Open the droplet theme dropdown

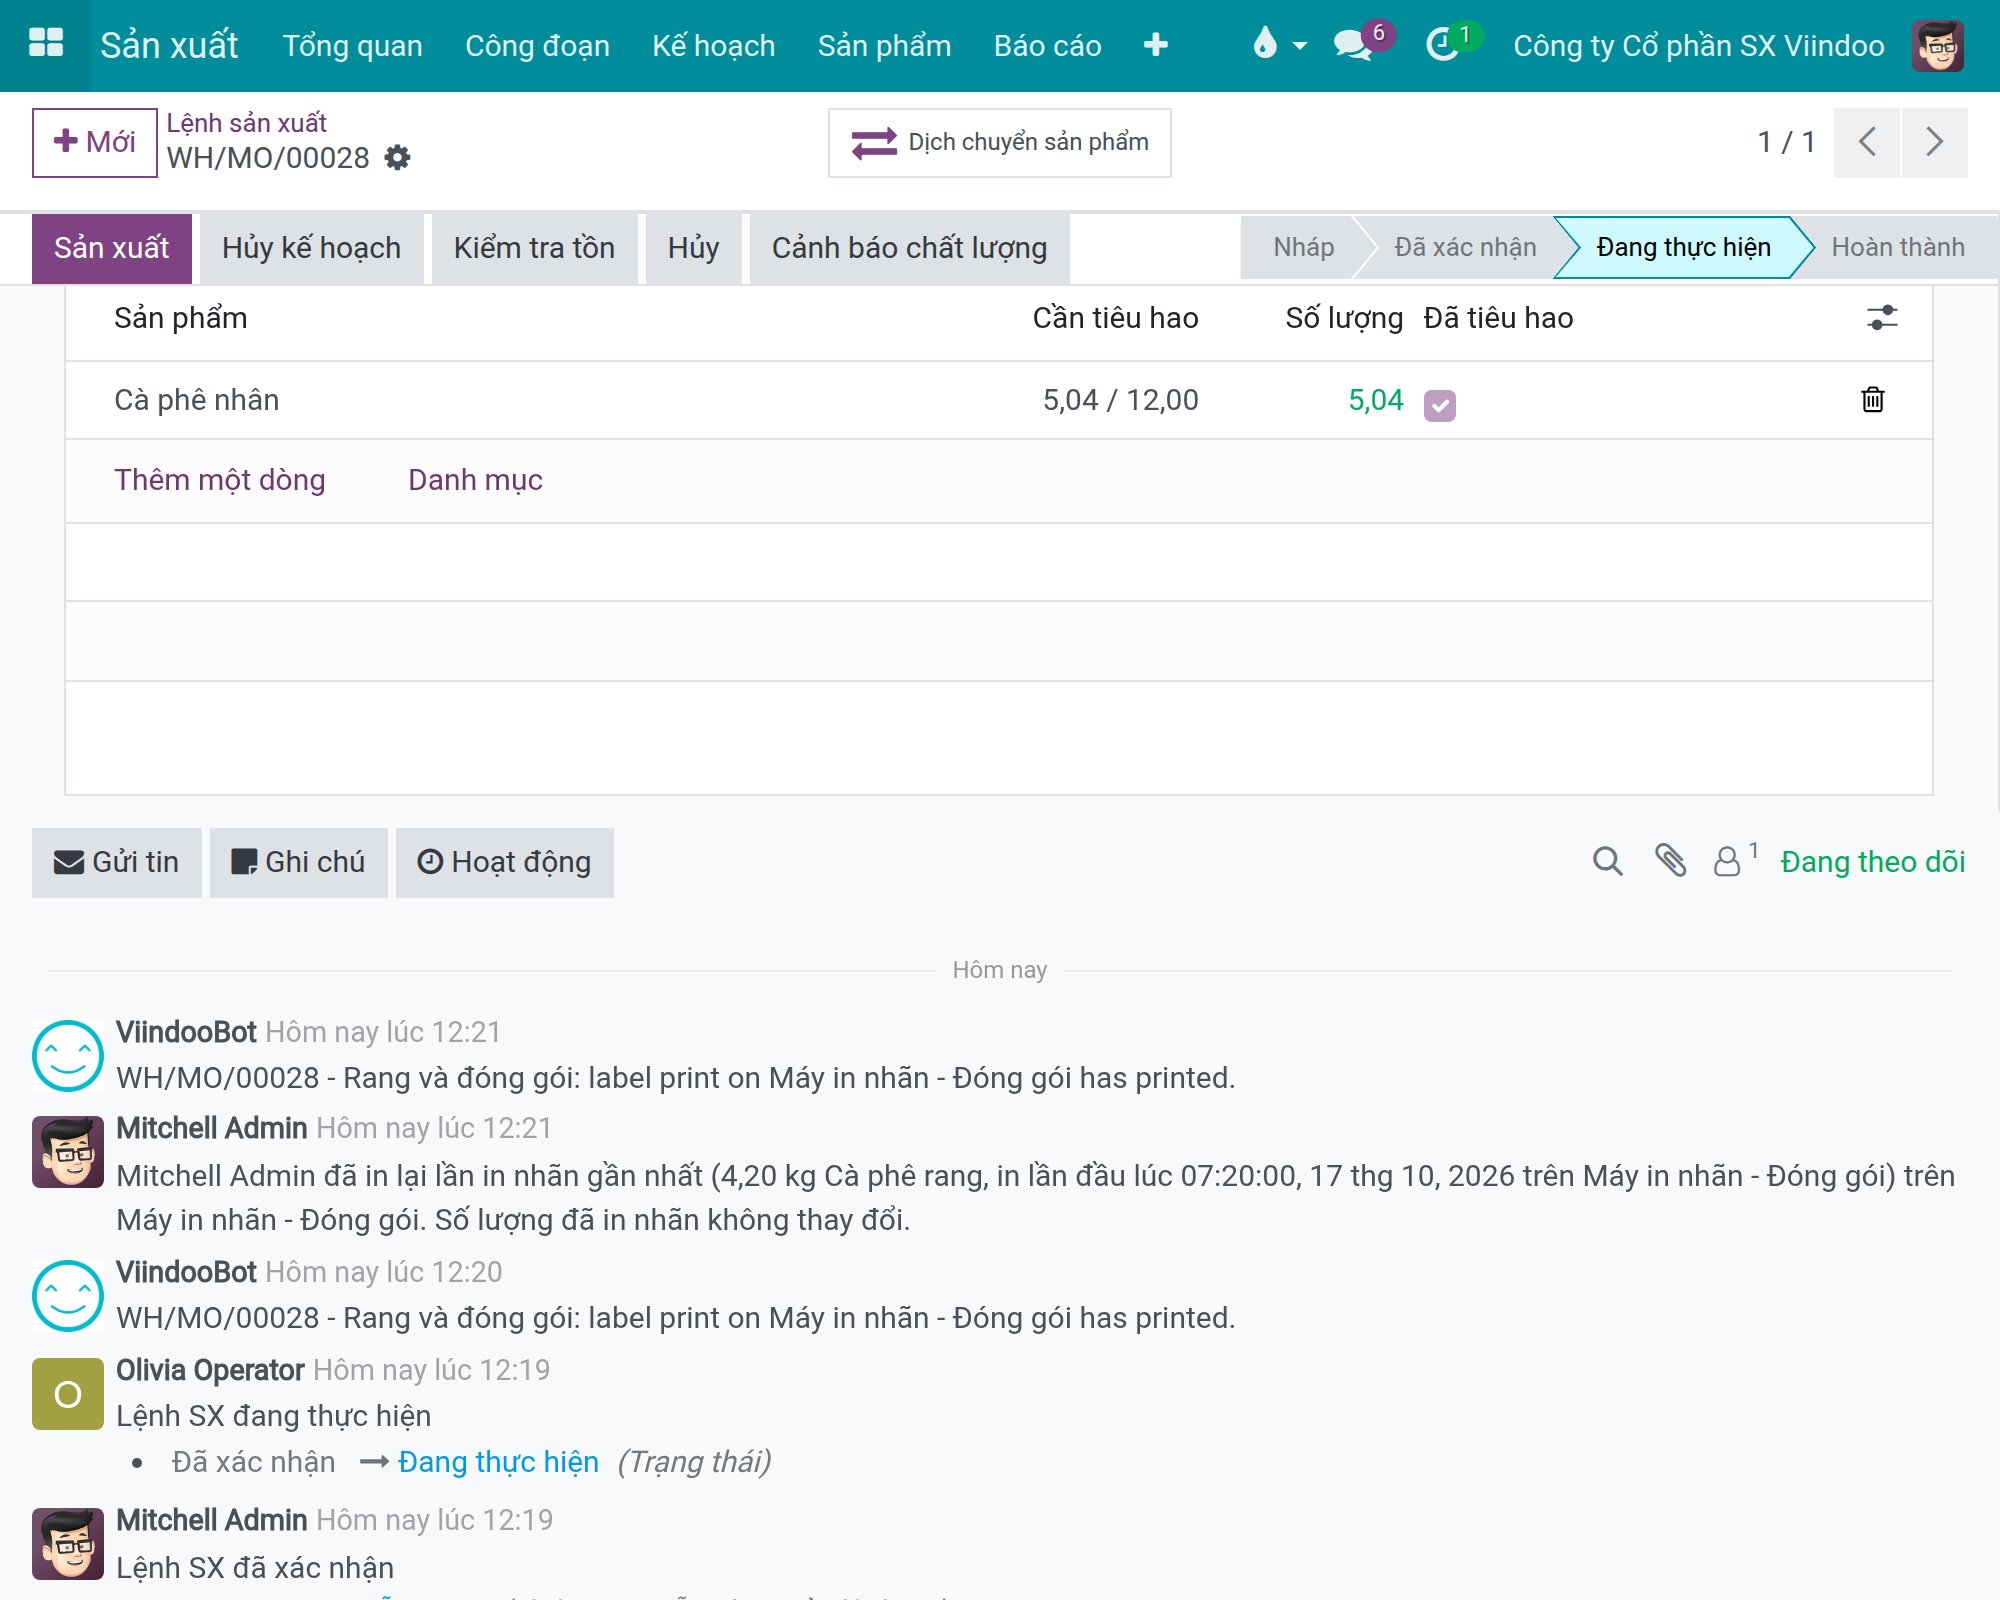click(x=1279, y=45)
